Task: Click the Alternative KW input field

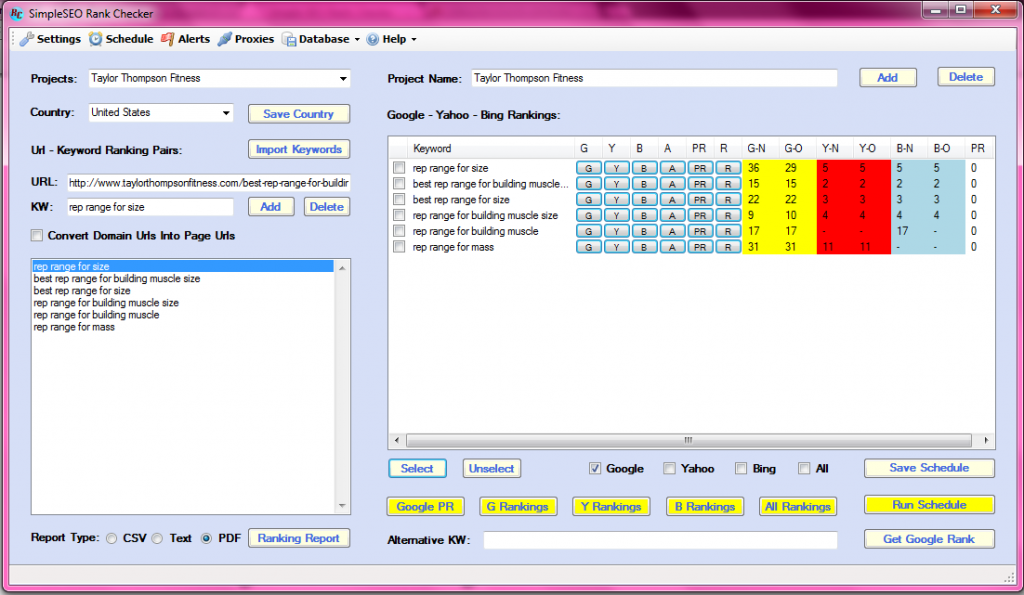Action: point(660,540)
